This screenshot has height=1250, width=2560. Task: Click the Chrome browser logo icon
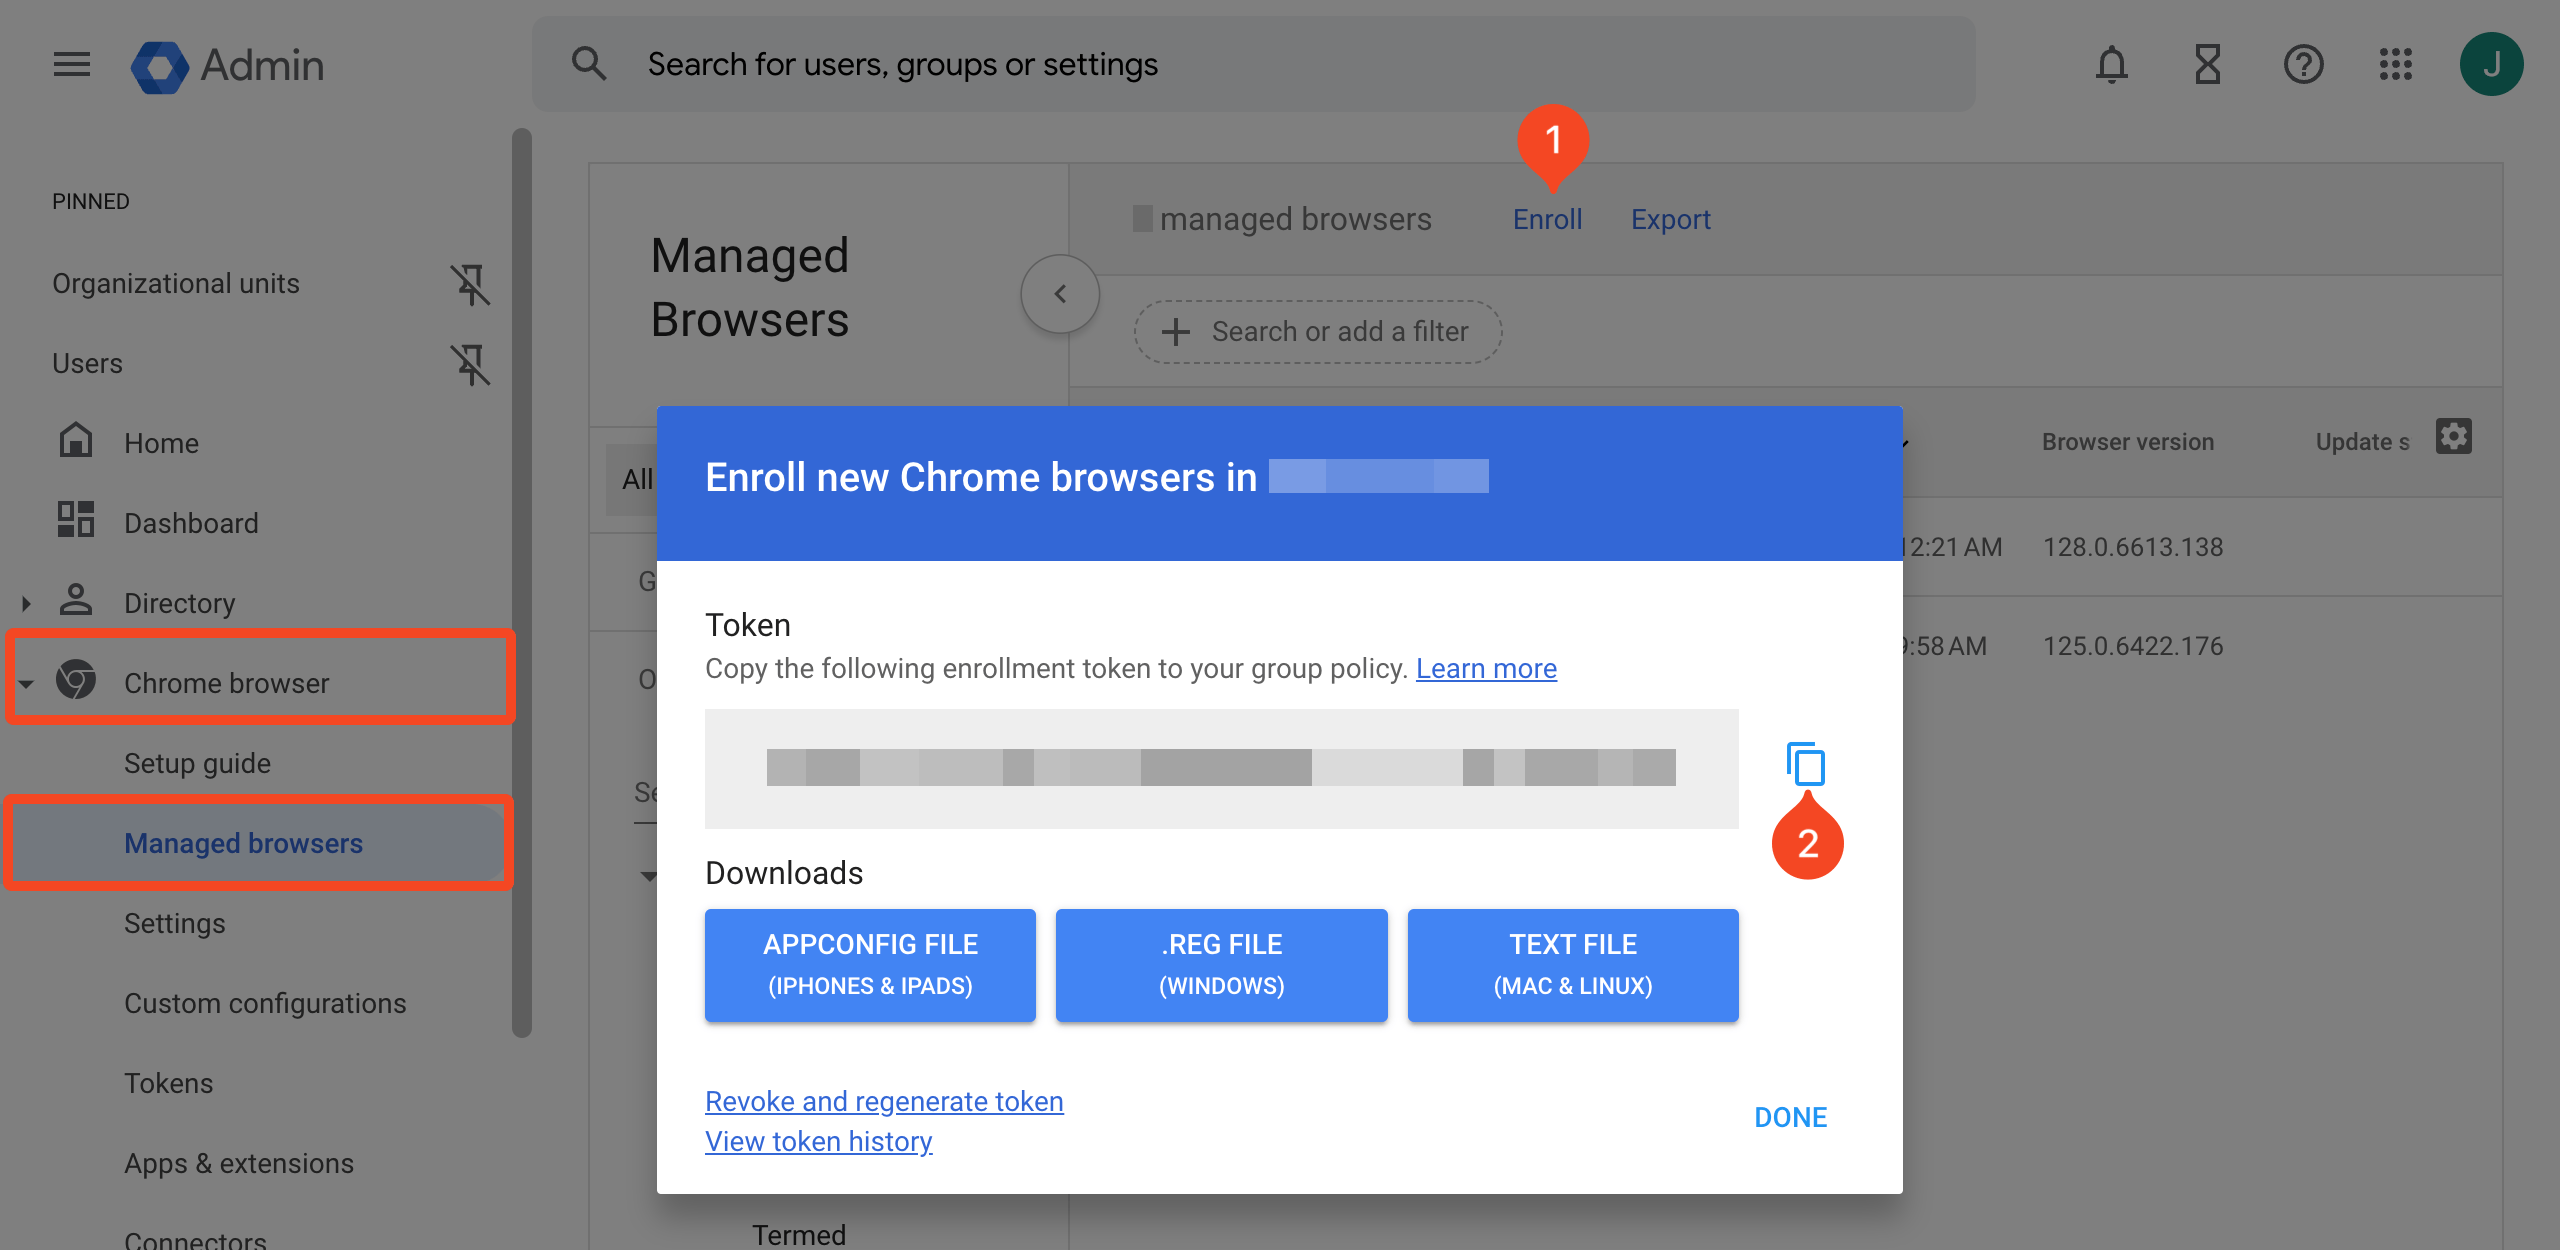(x=76, y=680)
